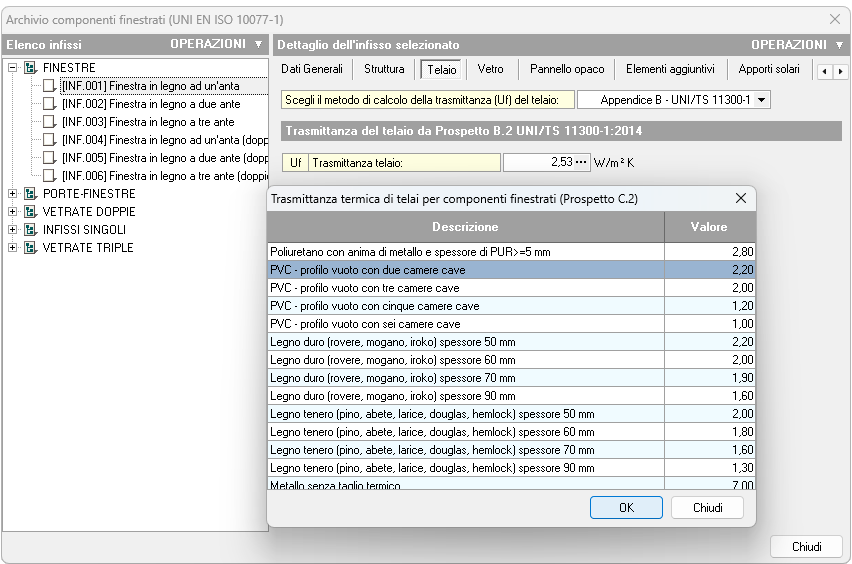Click the VETRATE TRIPLE category icon
This screenshot has height=564, width=852.
pyautogui.click(x=30, y=248)
